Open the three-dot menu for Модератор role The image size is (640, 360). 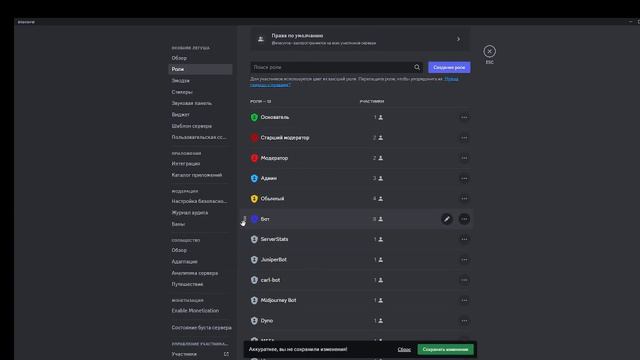point(464,158)
